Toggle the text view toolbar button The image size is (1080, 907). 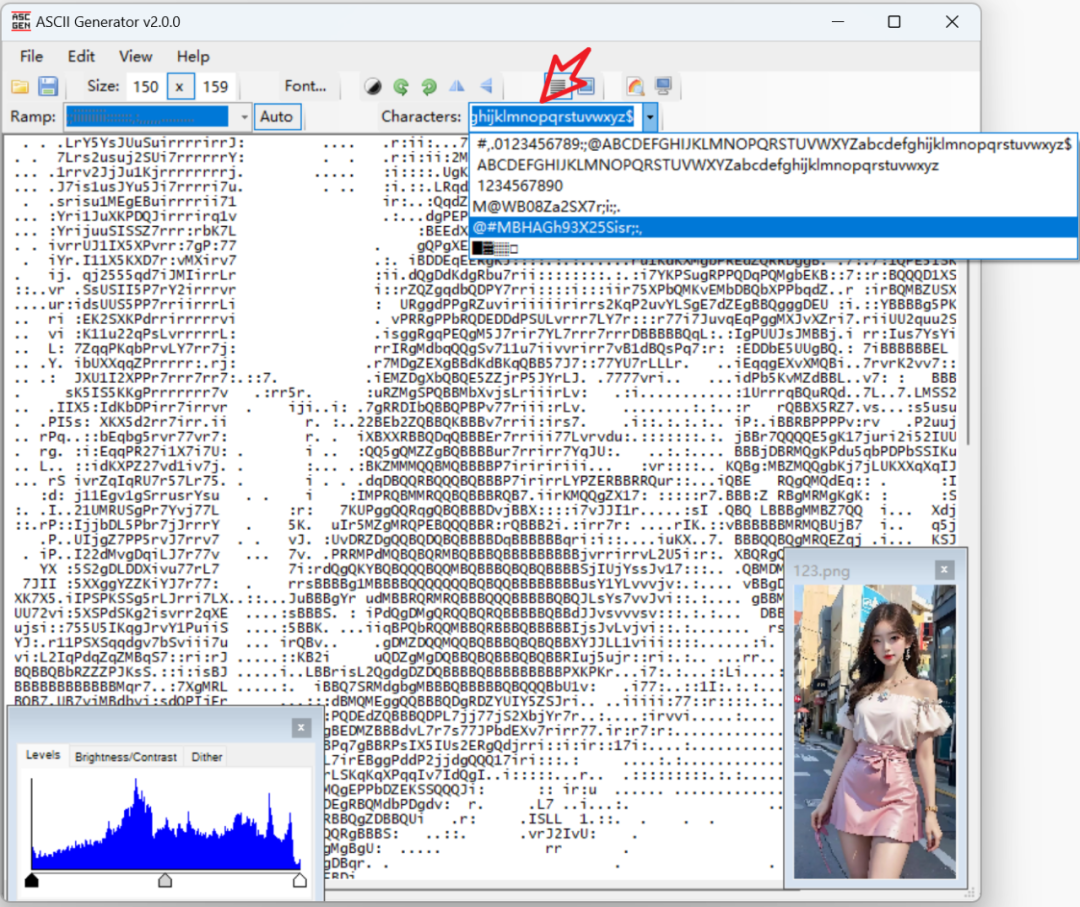[x=557, y=87]
